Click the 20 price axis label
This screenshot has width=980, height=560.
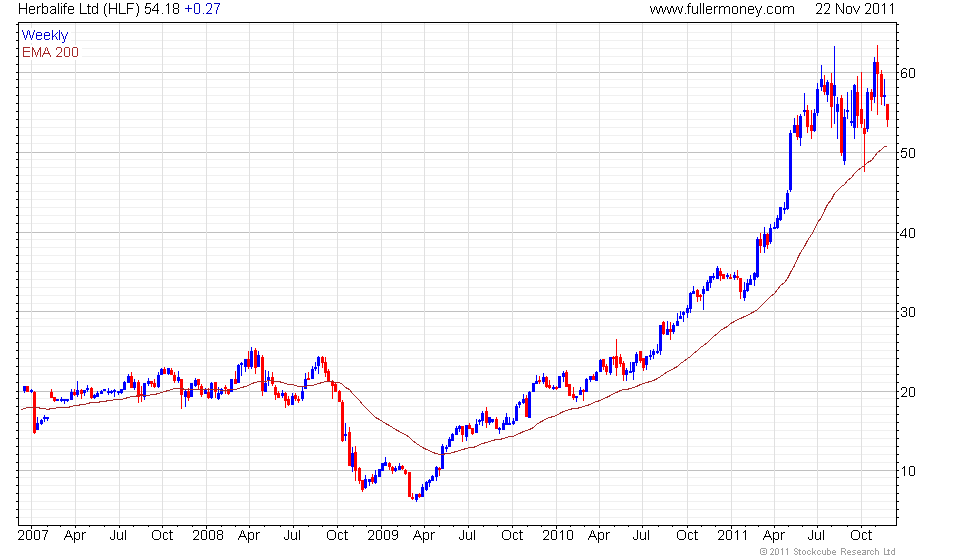click(908, 392)
